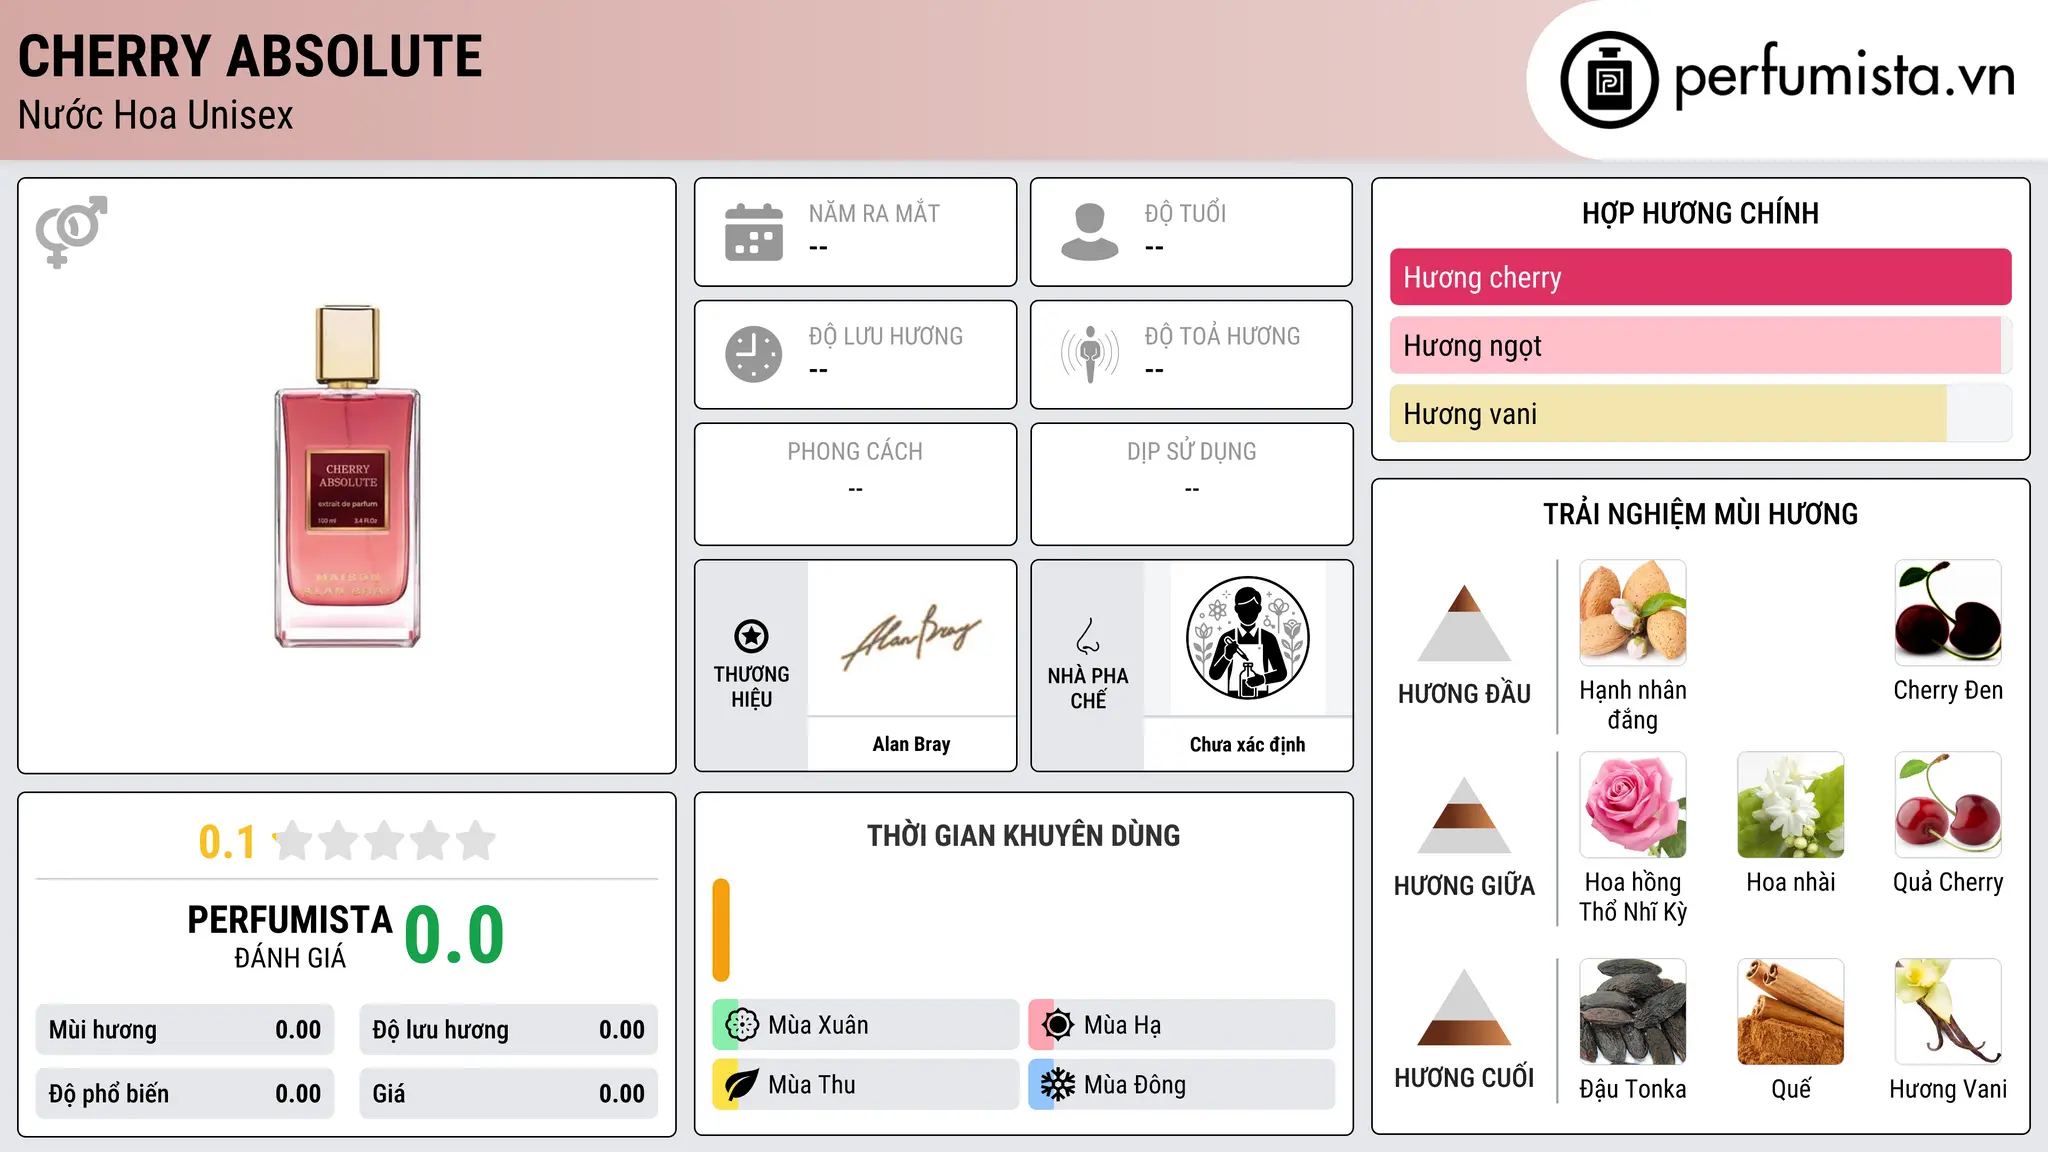
Task: Click the Mùa Hạ sun icon
Action: (x=1058, y=1025)
